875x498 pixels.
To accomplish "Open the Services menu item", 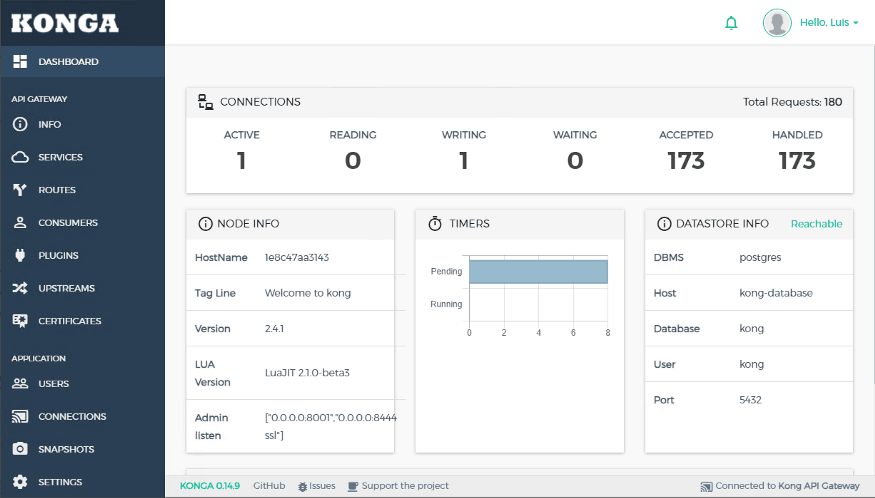I will tap(83, 157).
